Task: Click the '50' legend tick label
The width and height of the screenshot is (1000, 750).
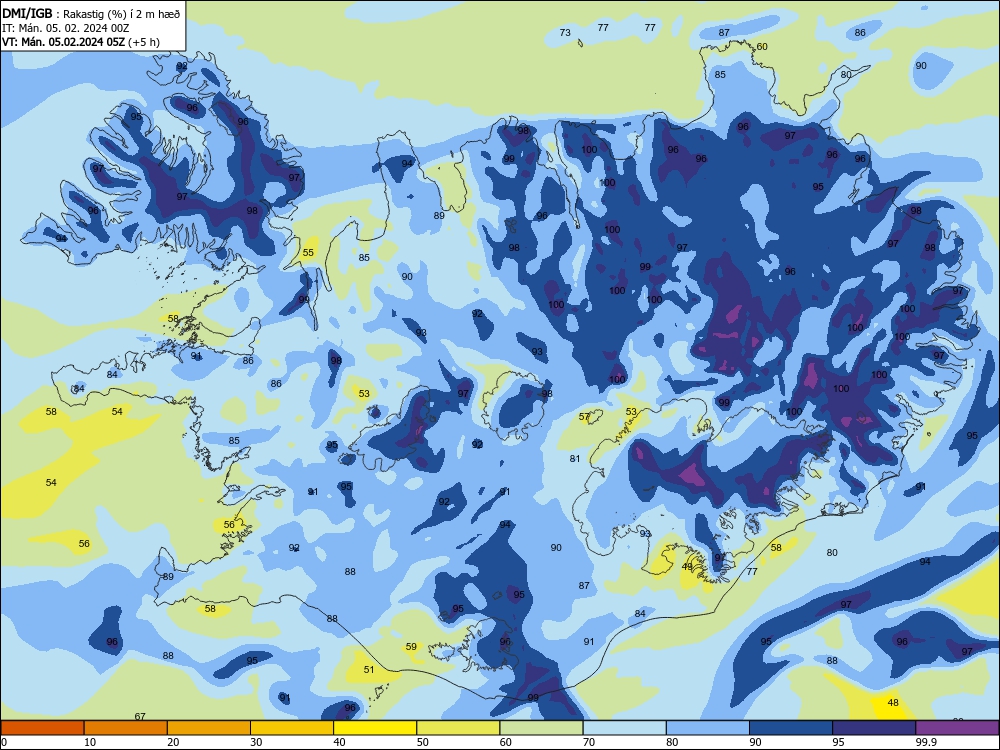Action: click(x=423, y=742)
